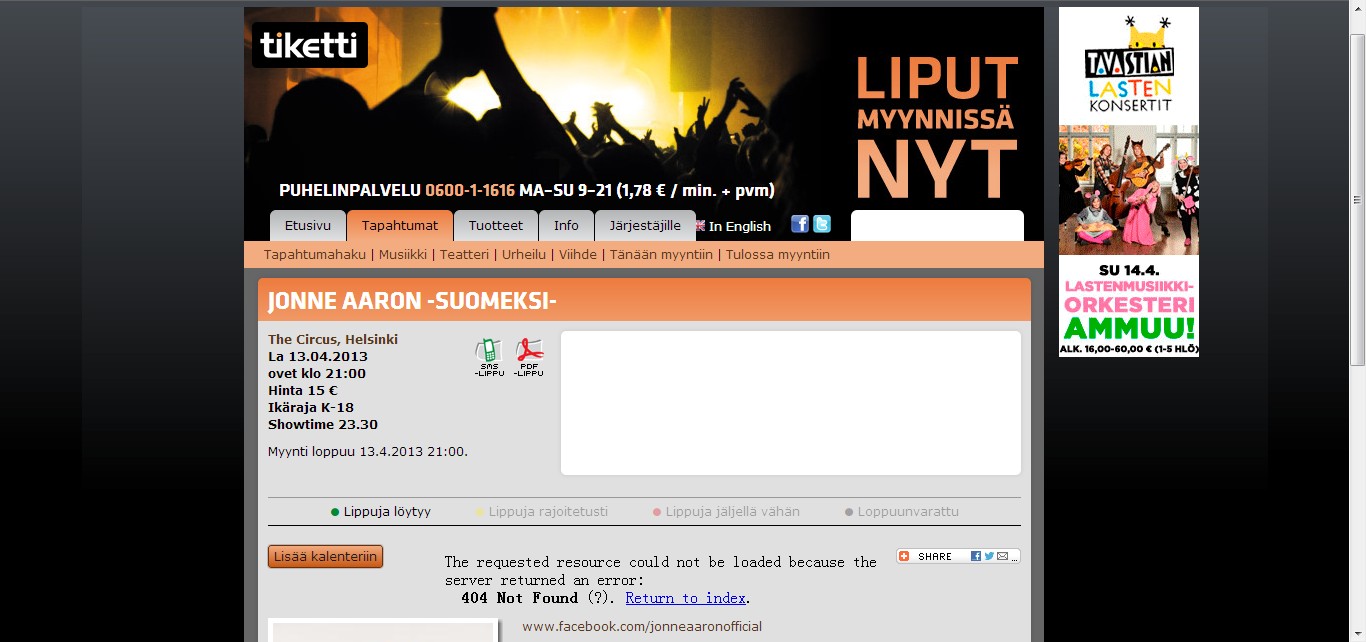Click the pink Lippuja jäljellä vähän dot
1366x642 pixels.
(657, 512)
